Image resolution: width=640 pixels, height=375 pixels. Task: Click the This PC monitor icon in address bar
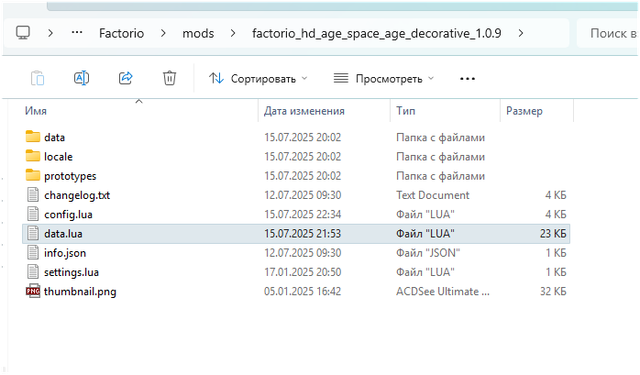coord(23,33)
